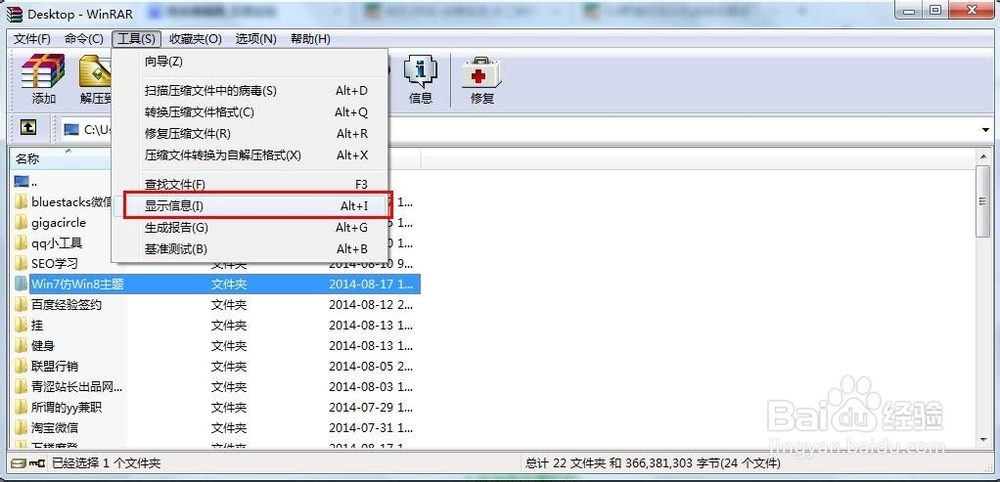Click the key password icon in the status bar
The image size is (1000, 482).
click(38, 463)
